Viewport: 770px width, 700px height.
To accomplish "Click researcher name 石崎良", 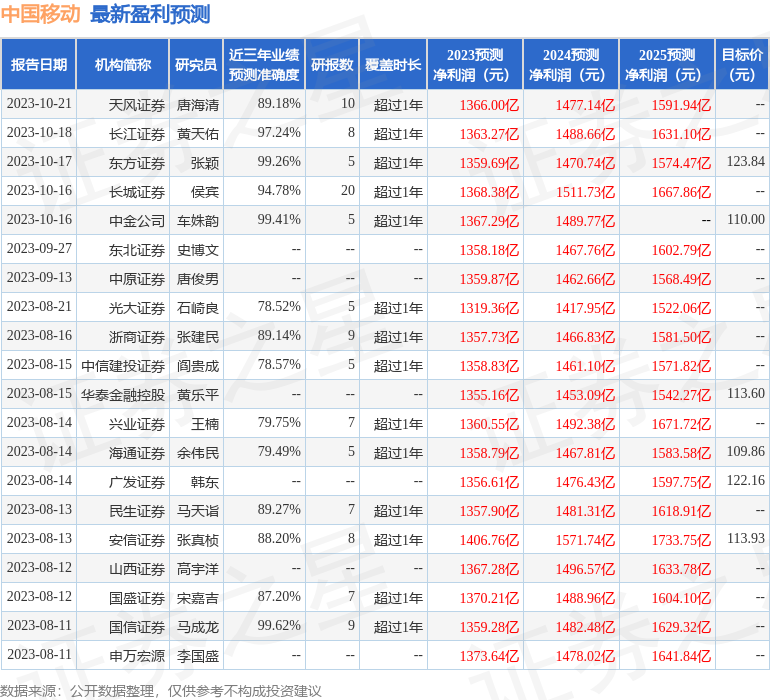I will coord(197,308).
